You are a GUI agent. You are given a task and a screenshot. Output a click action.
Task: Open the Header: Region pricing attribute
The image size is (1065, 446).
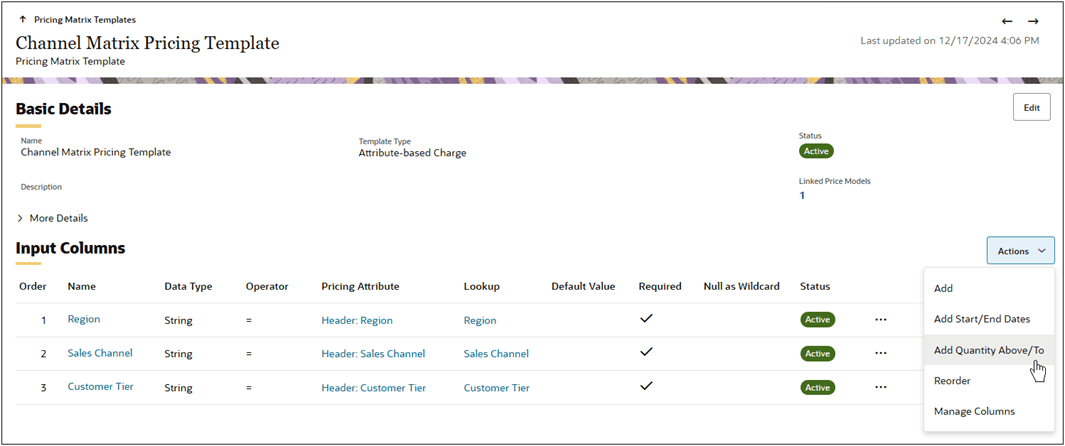click(x=357, y=320)
